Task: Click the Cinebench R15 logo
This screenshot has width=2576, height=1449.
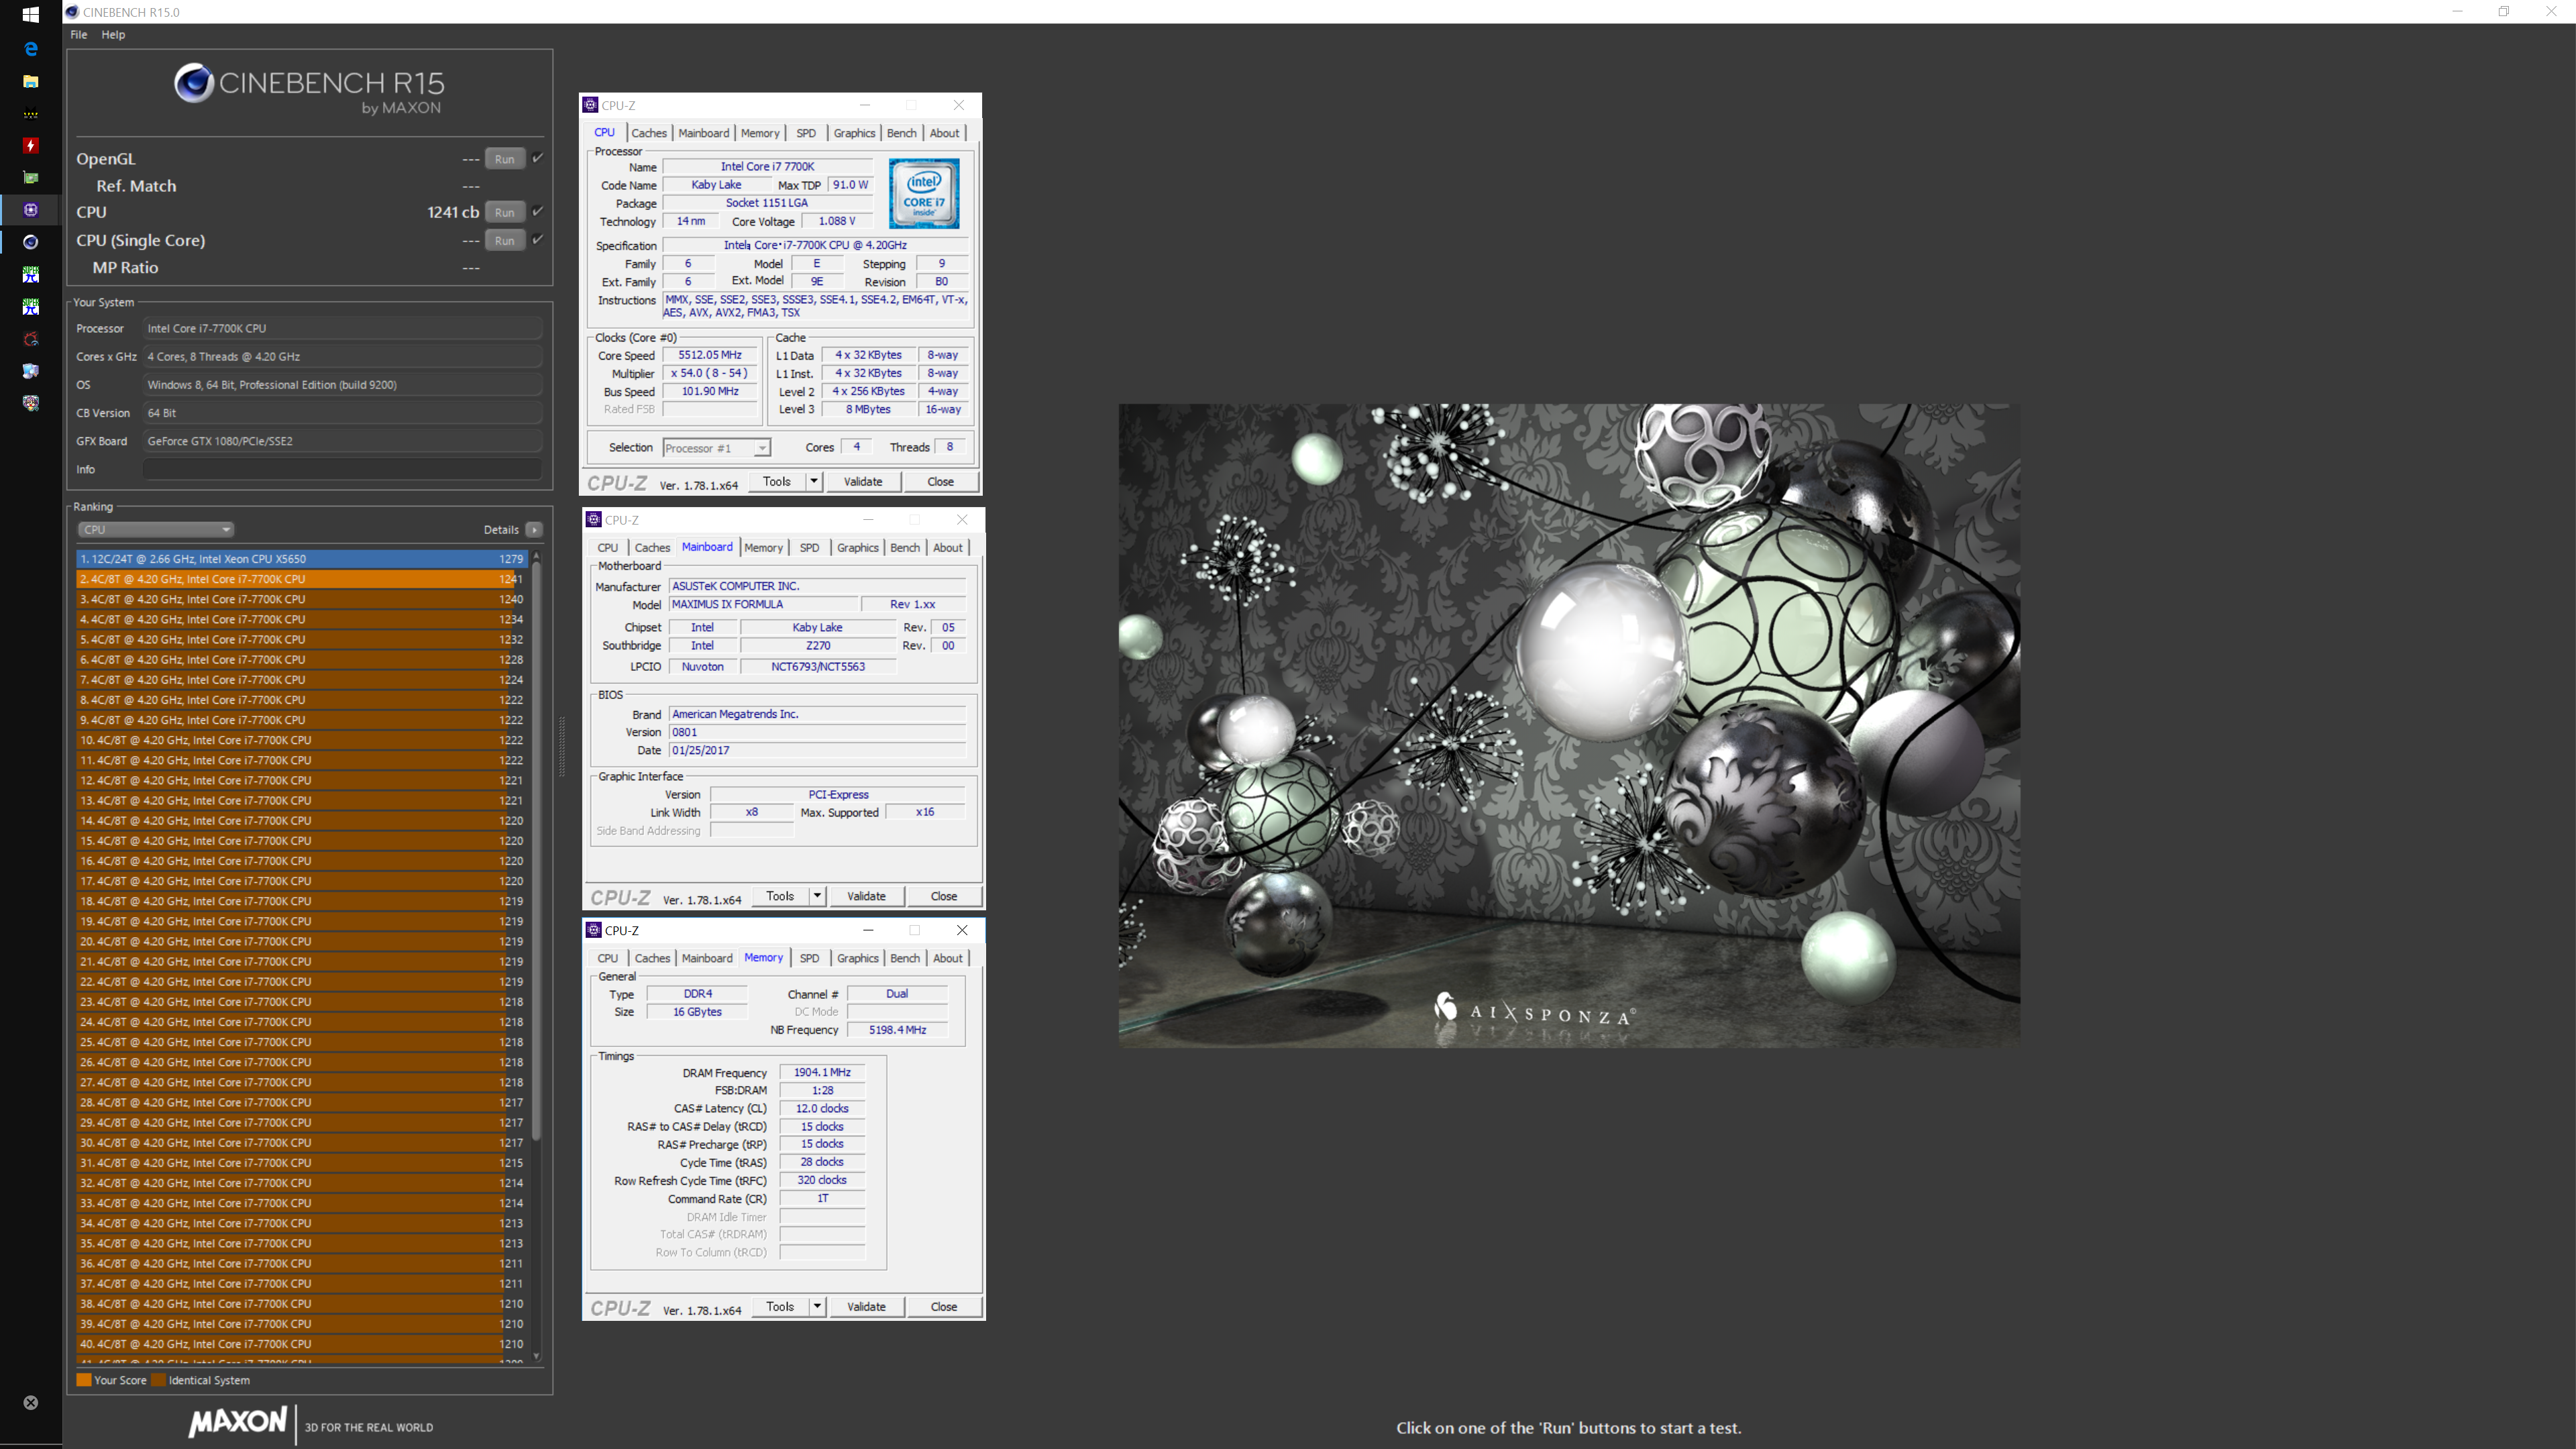Action: tap(309, 88)
